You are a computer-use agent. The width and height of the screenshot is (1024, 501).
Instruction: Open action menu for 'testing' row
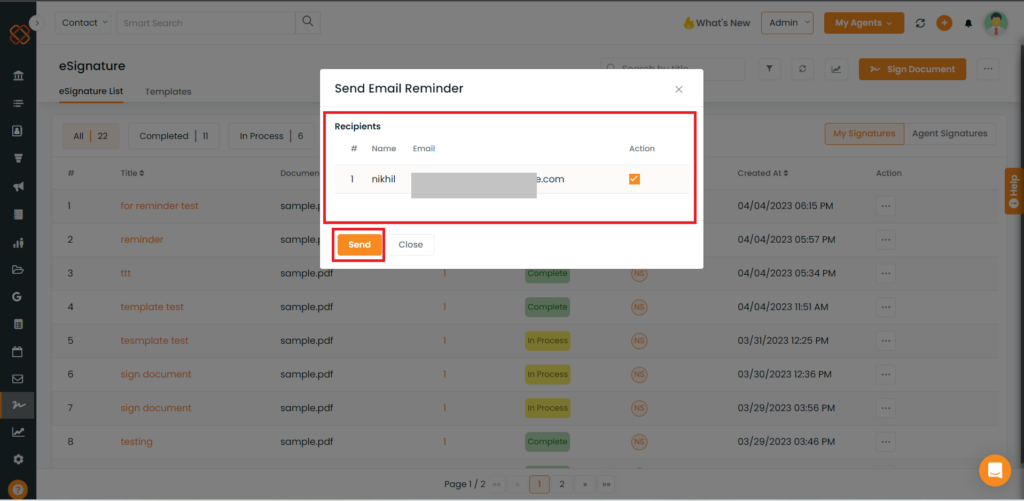click(886, 442)
